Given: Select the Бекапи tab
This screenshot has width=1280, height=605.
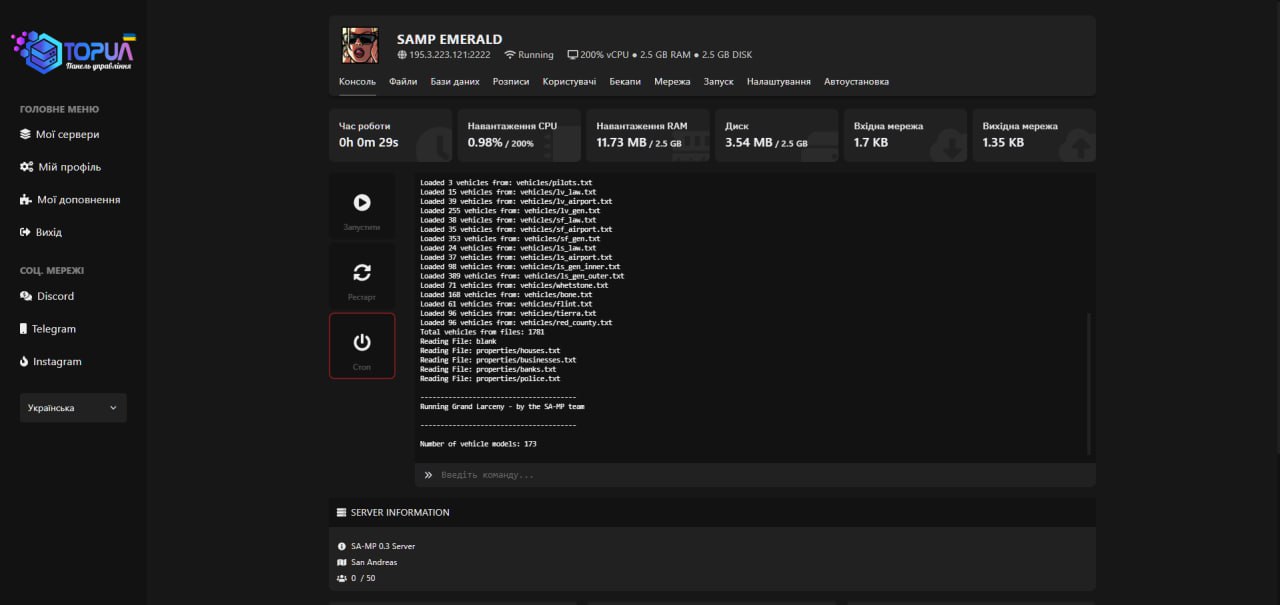Looking at the screenshot, I should point(625,82).
